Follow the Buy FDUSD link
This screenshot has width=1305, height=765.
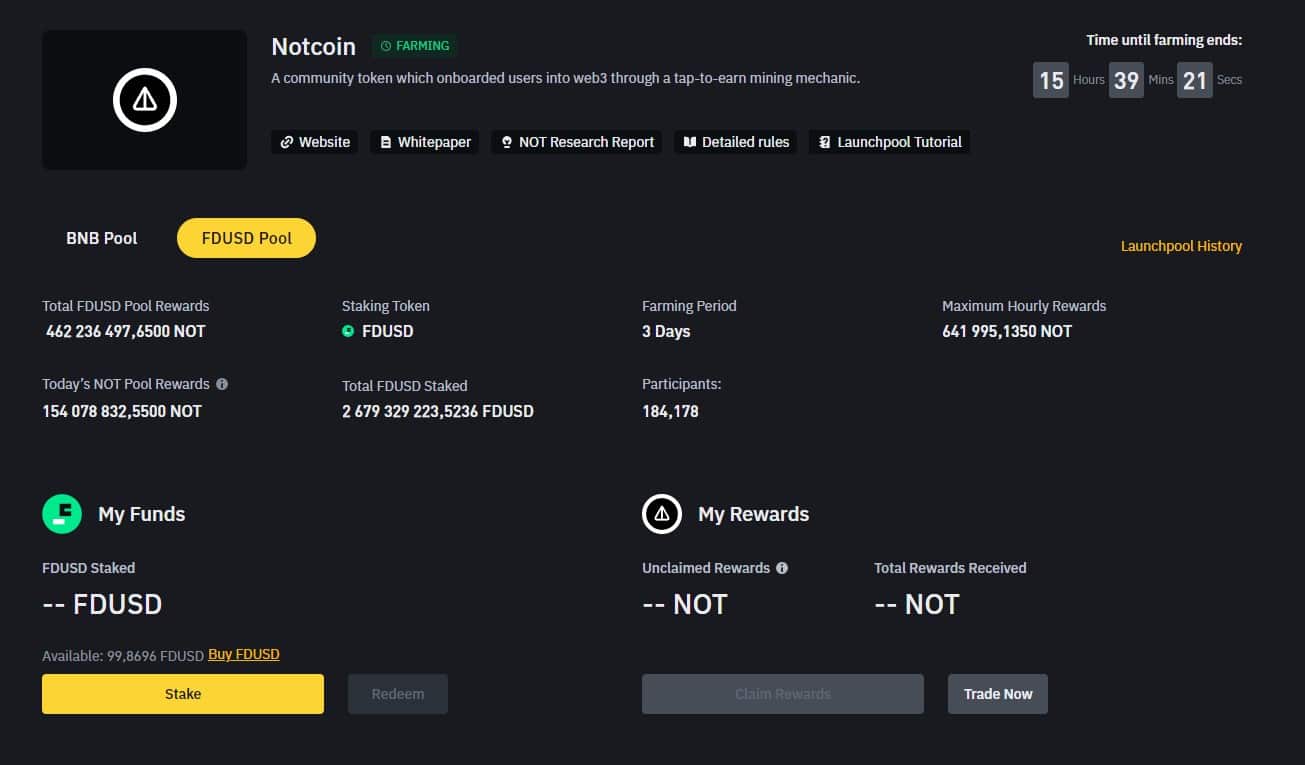244,655
